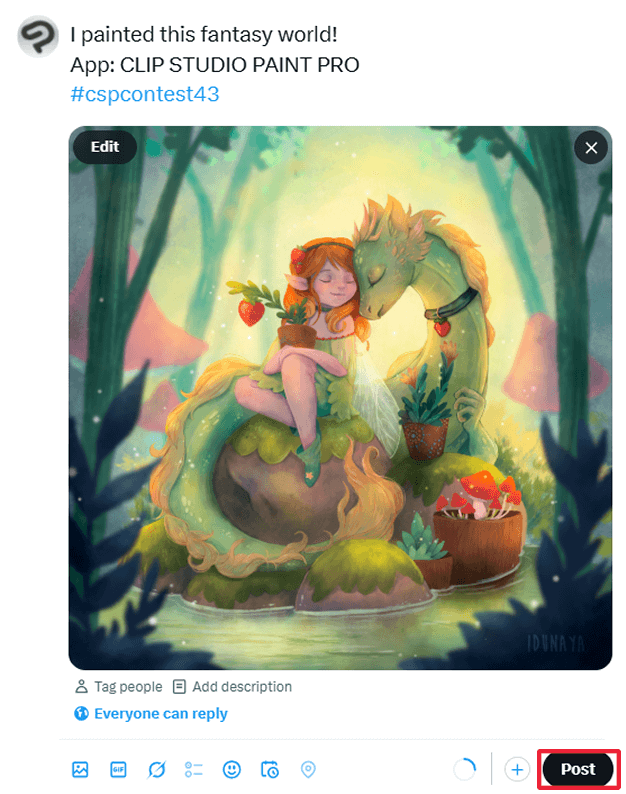Tag a location with the pin icon

click(308, 769)
